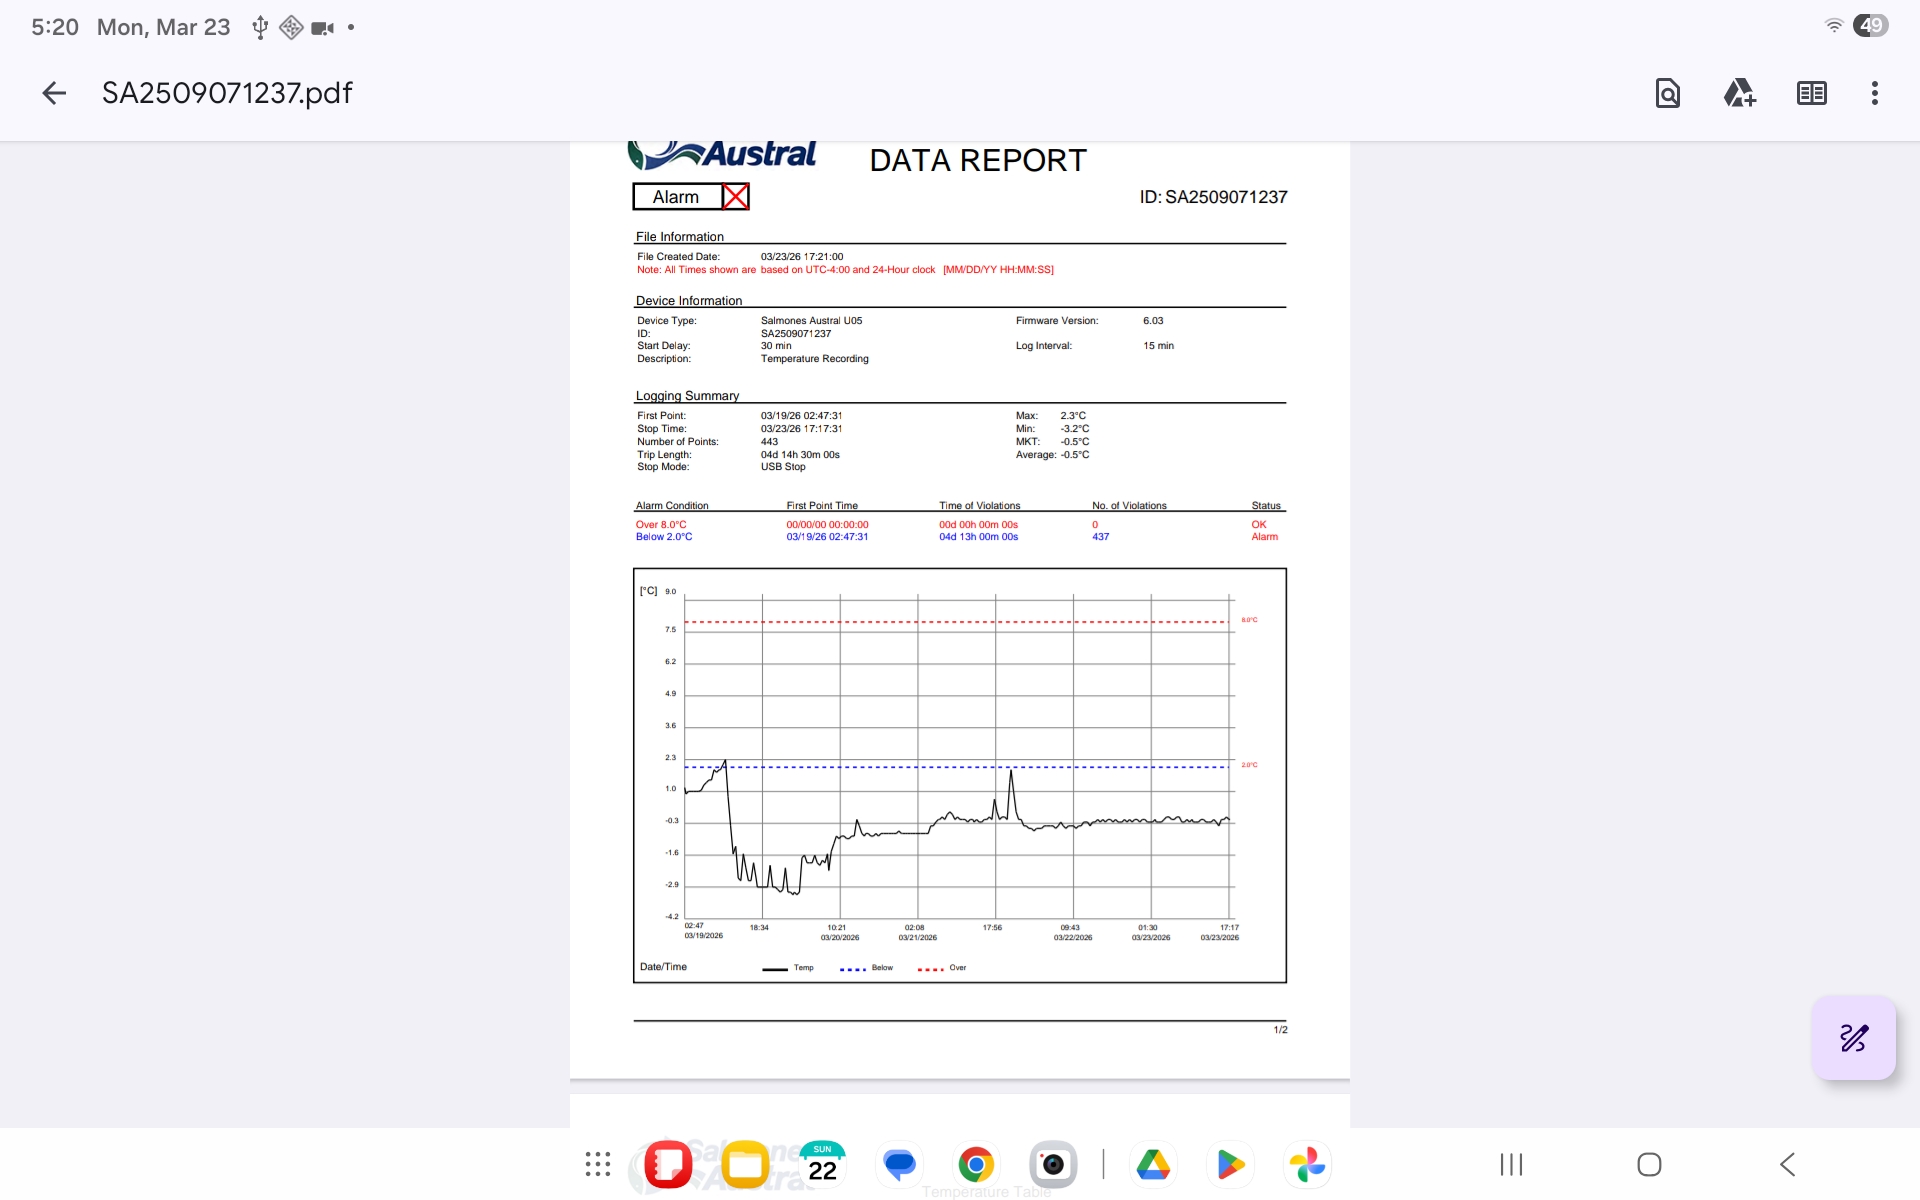Tap the Add to Drive icon
The height and width of the screenshot is (1200, 1920).
pos(1739,93)
